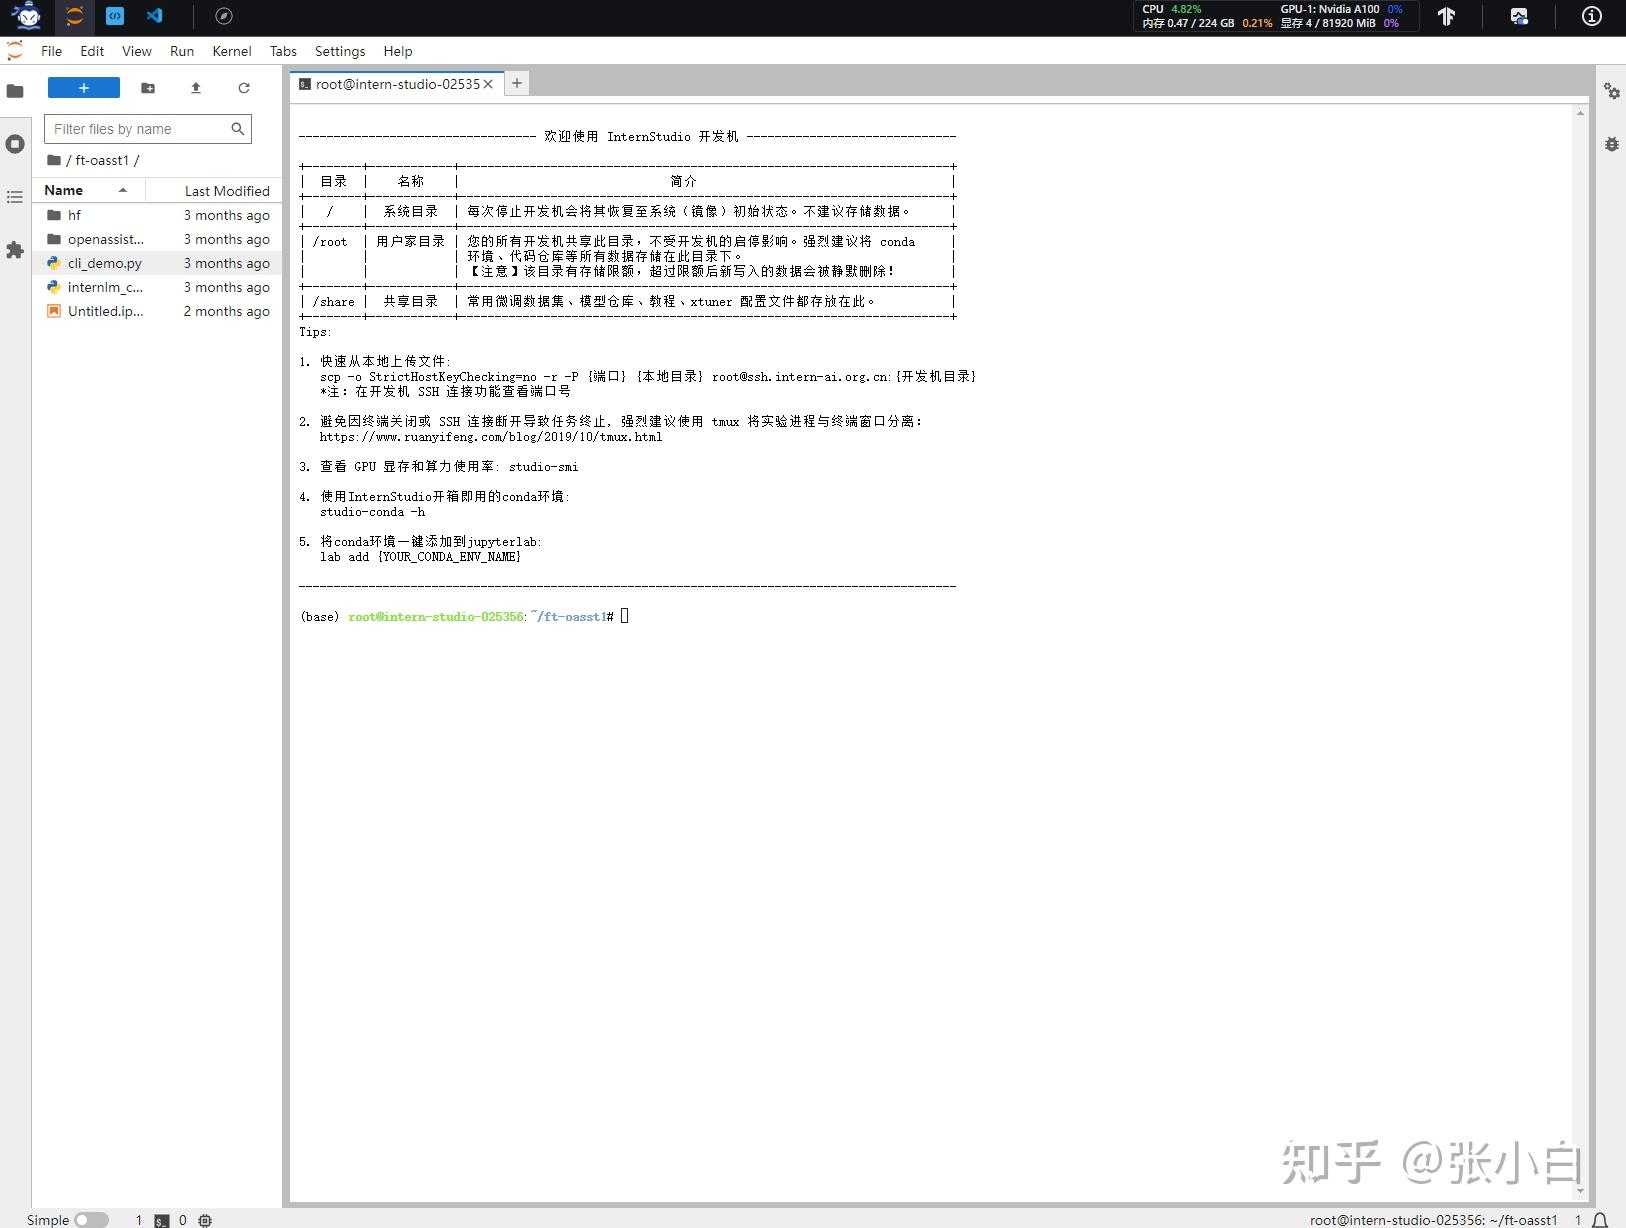Select the openassist... folder
Screen dimensions: 1626x1228
(x=157, y=239)
